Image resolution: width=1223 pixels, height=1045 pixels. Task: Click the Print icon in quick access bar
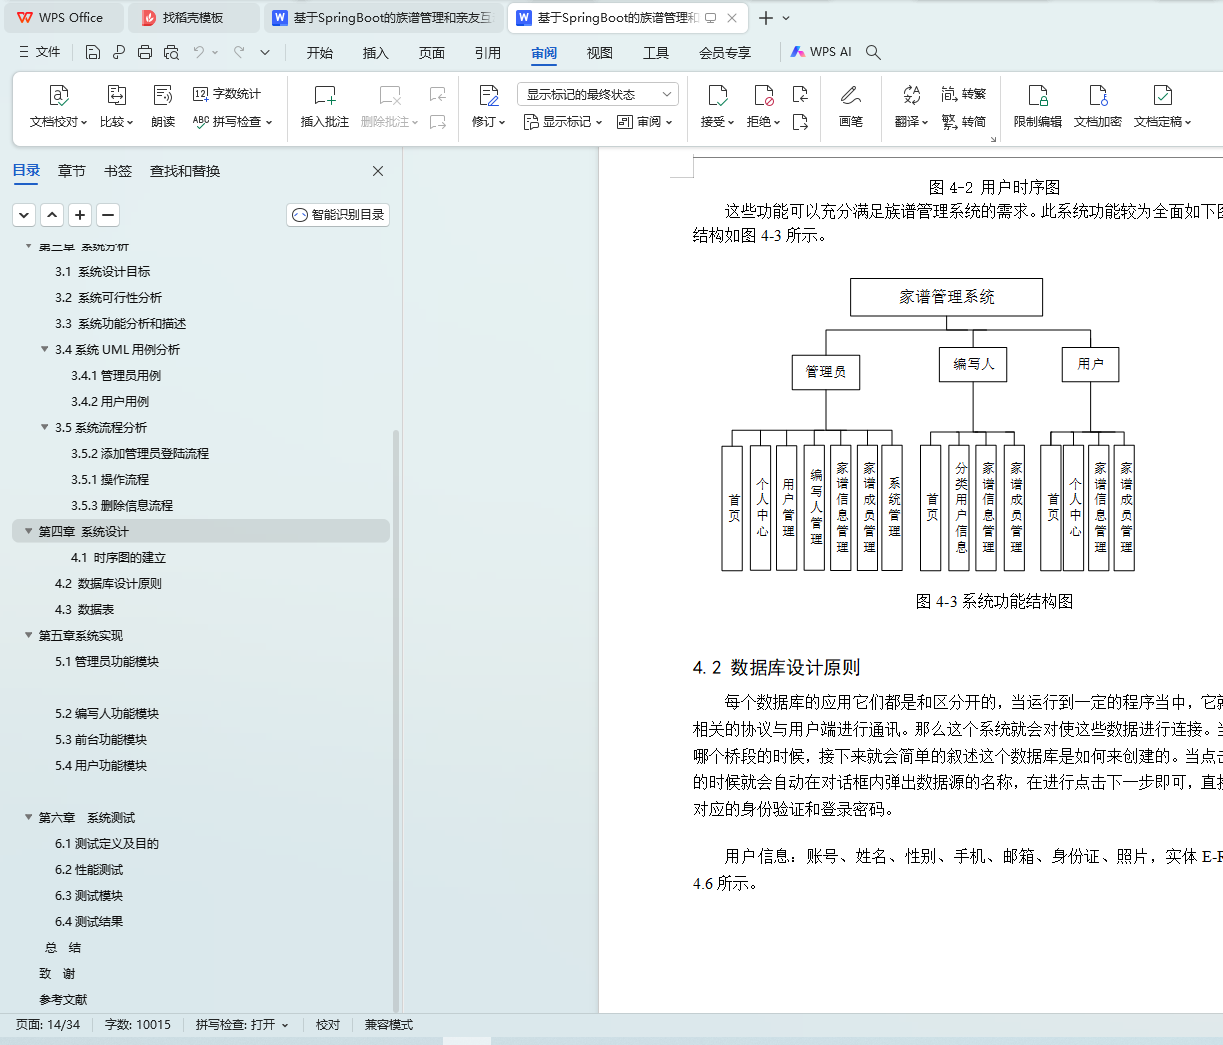[145, 52]
